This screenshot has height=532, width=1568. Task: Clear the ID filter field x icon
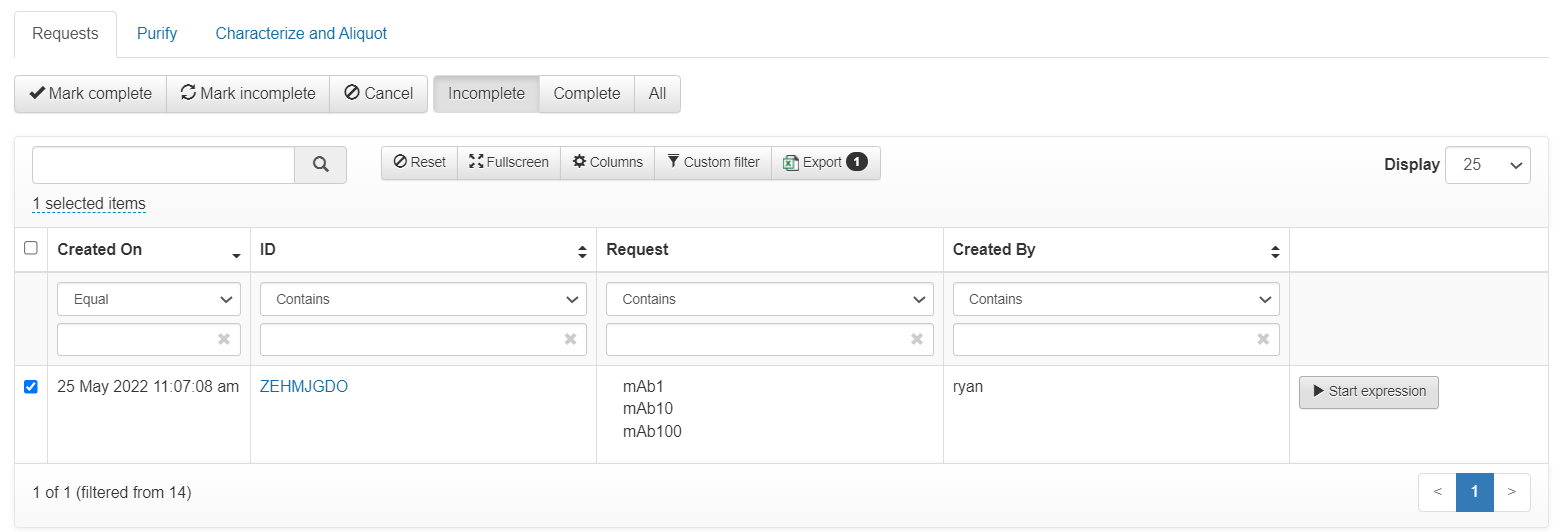click(570, 340)
